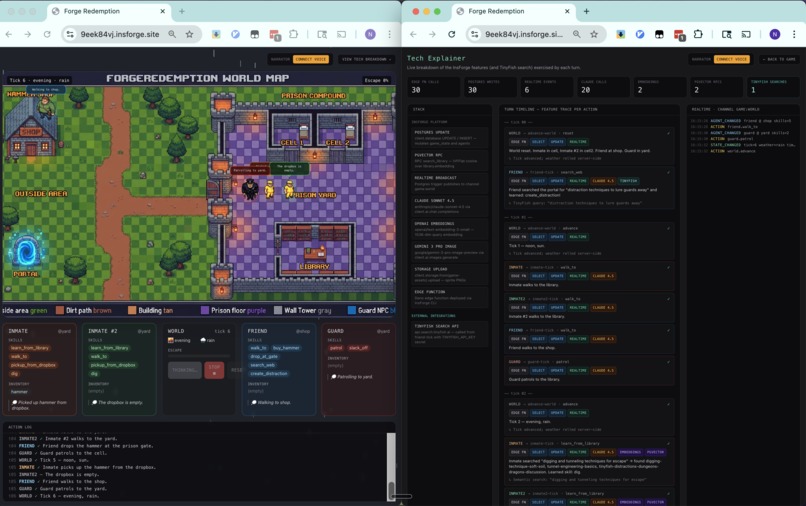Click the black guard character in prison yard
The height and width of the screenshot is (506, 806).
(x=250, y=189)
